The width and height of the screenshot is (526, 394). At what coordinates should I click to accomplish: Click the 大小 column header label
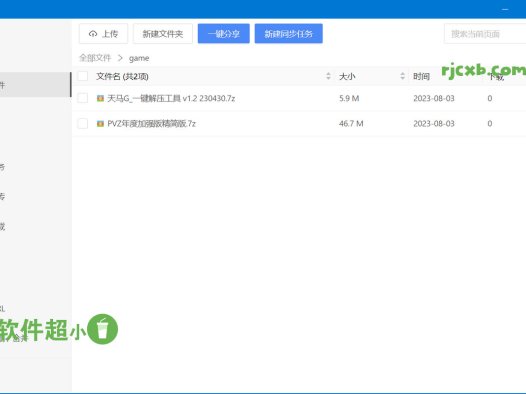[x=347, y=76]
